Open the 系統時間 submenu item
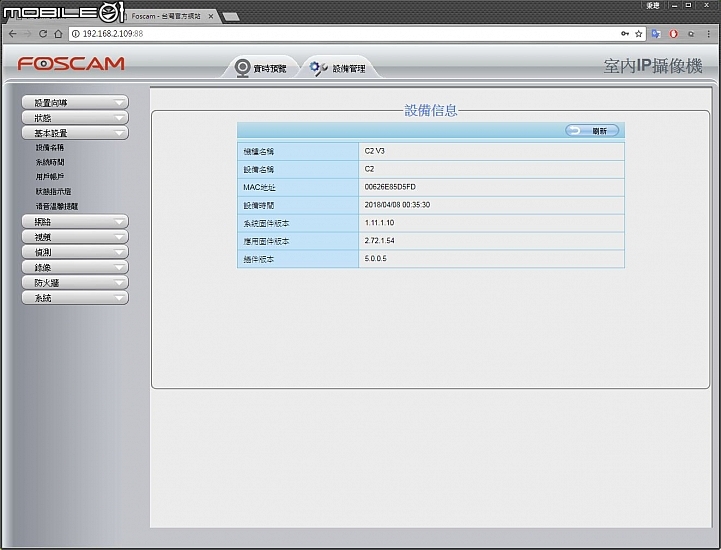The width and height of the screenshot is (721, 550). point(50,162)
